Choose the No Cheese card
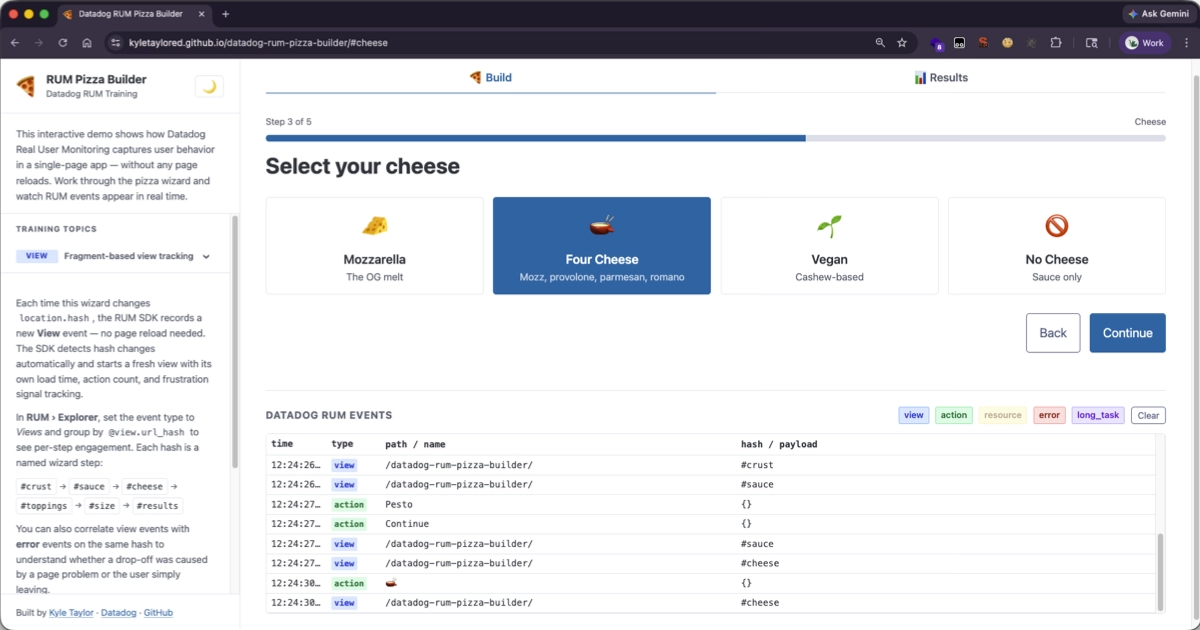1200x630 pixels. click(1057, 245)
